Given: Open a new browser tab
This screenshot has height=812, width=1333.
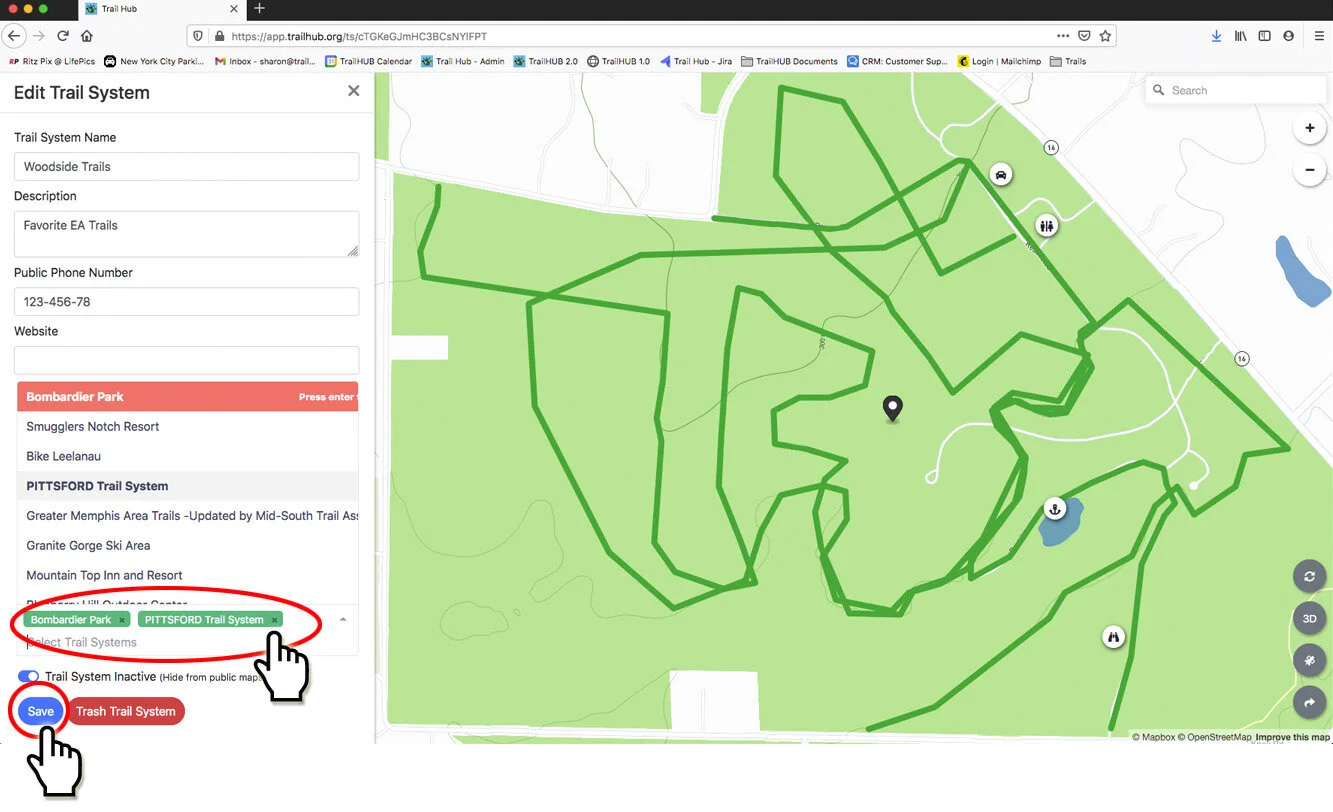Looking at the screenshot, I should click(259, 9).
